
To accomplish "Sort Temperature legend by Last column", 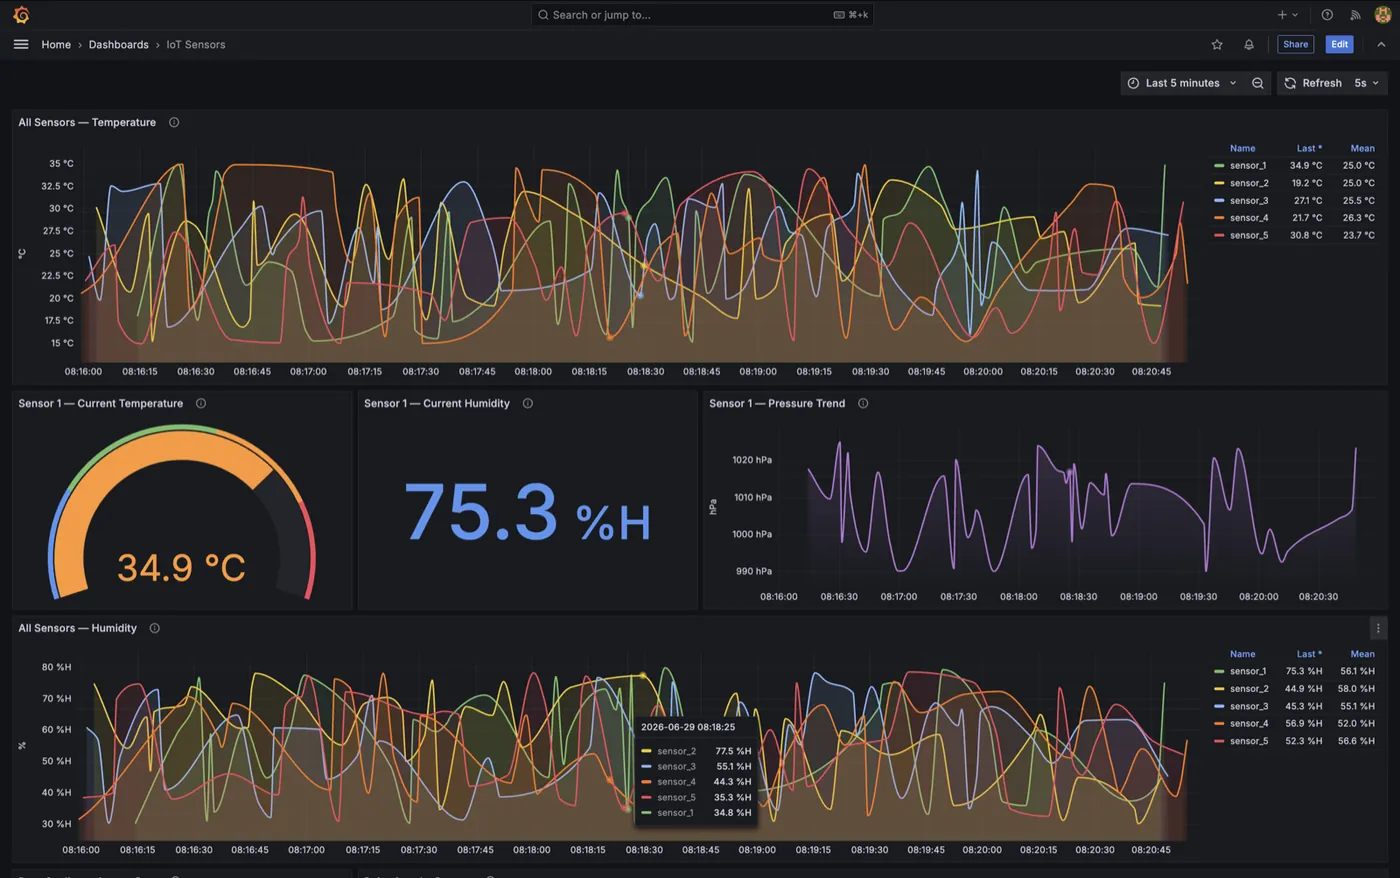I will click(x=1309, y=148).
